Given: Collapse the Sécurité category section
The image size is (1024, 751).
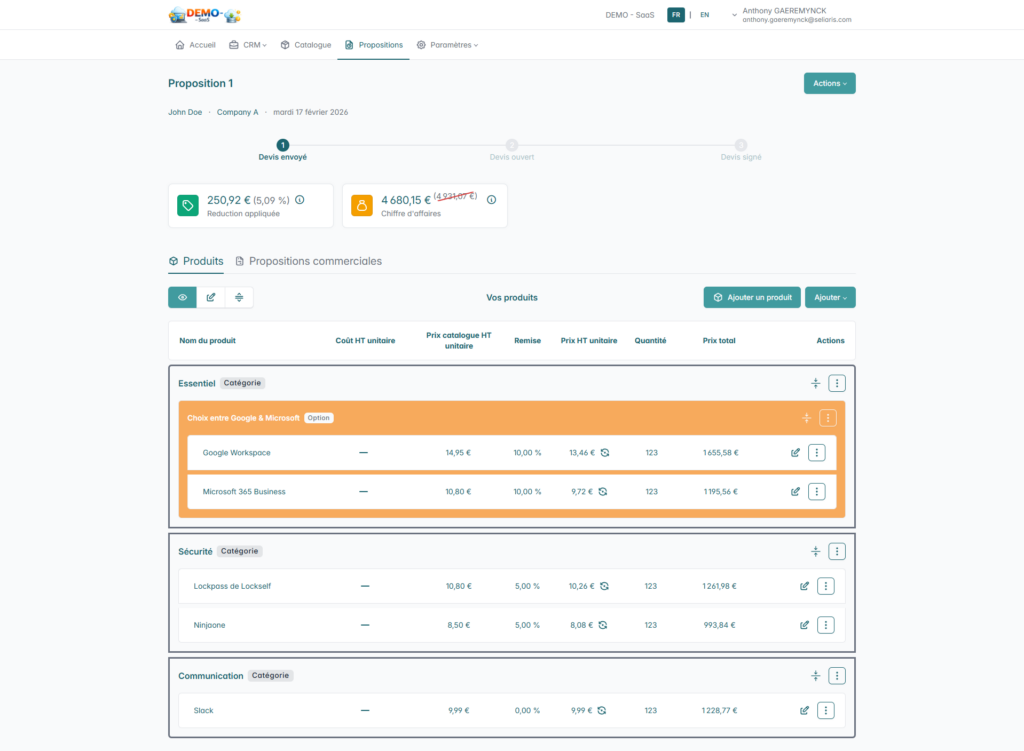Looking at the screenshot, I should (x=815, y=551).
